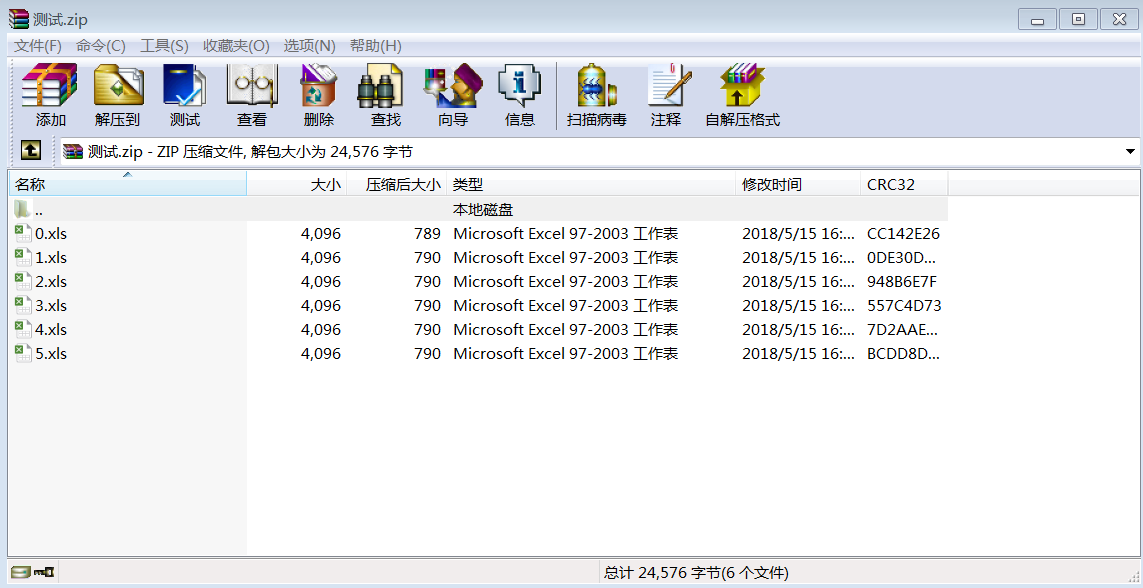Viewport: 1143px width, 588px height.
Task: Click the Excel icon of 1.xls
Action: click(x=23, y=257)
